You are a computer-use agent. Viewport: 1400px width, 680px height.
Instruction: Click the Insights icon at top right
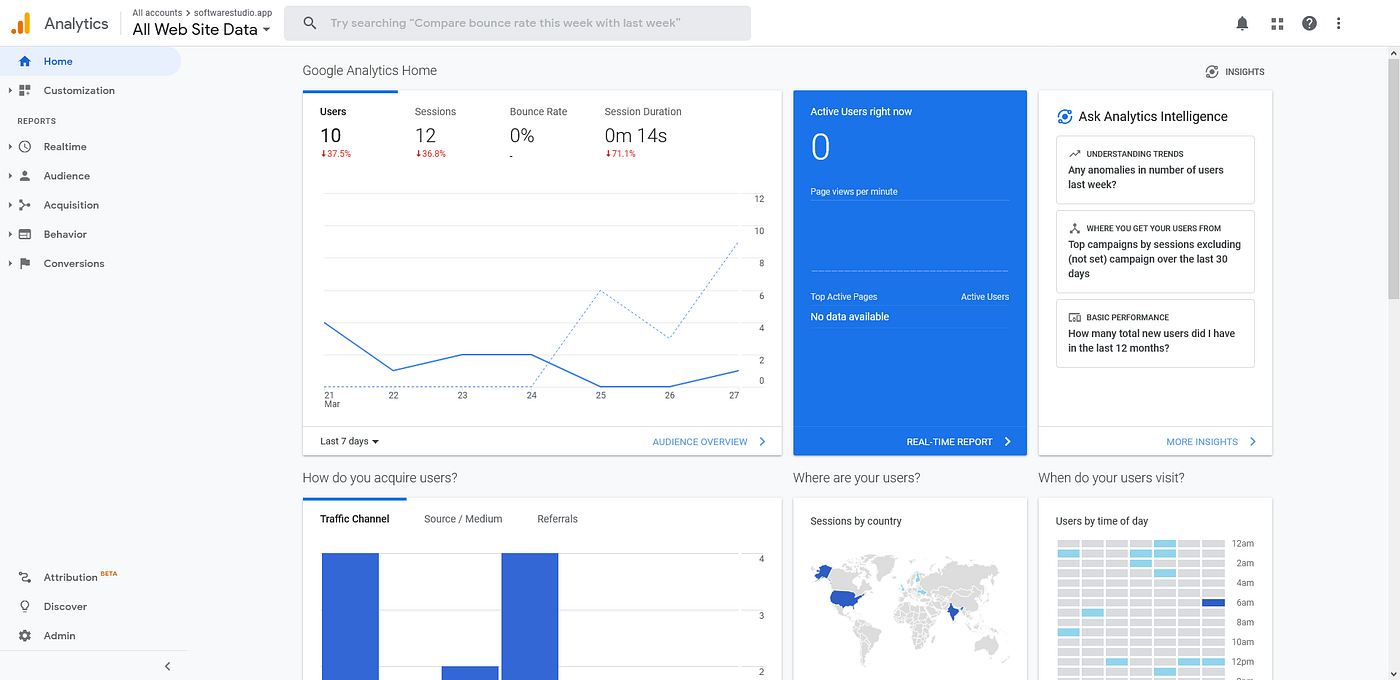point(1212,71)
